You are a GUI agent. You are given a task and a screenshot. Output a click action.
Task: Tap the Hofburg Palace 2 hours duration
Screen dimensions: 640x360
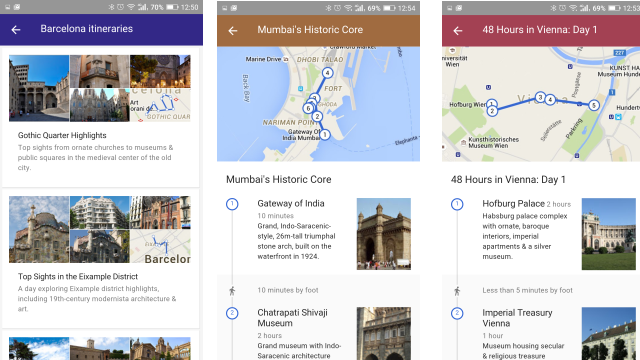tap(559, 204)
